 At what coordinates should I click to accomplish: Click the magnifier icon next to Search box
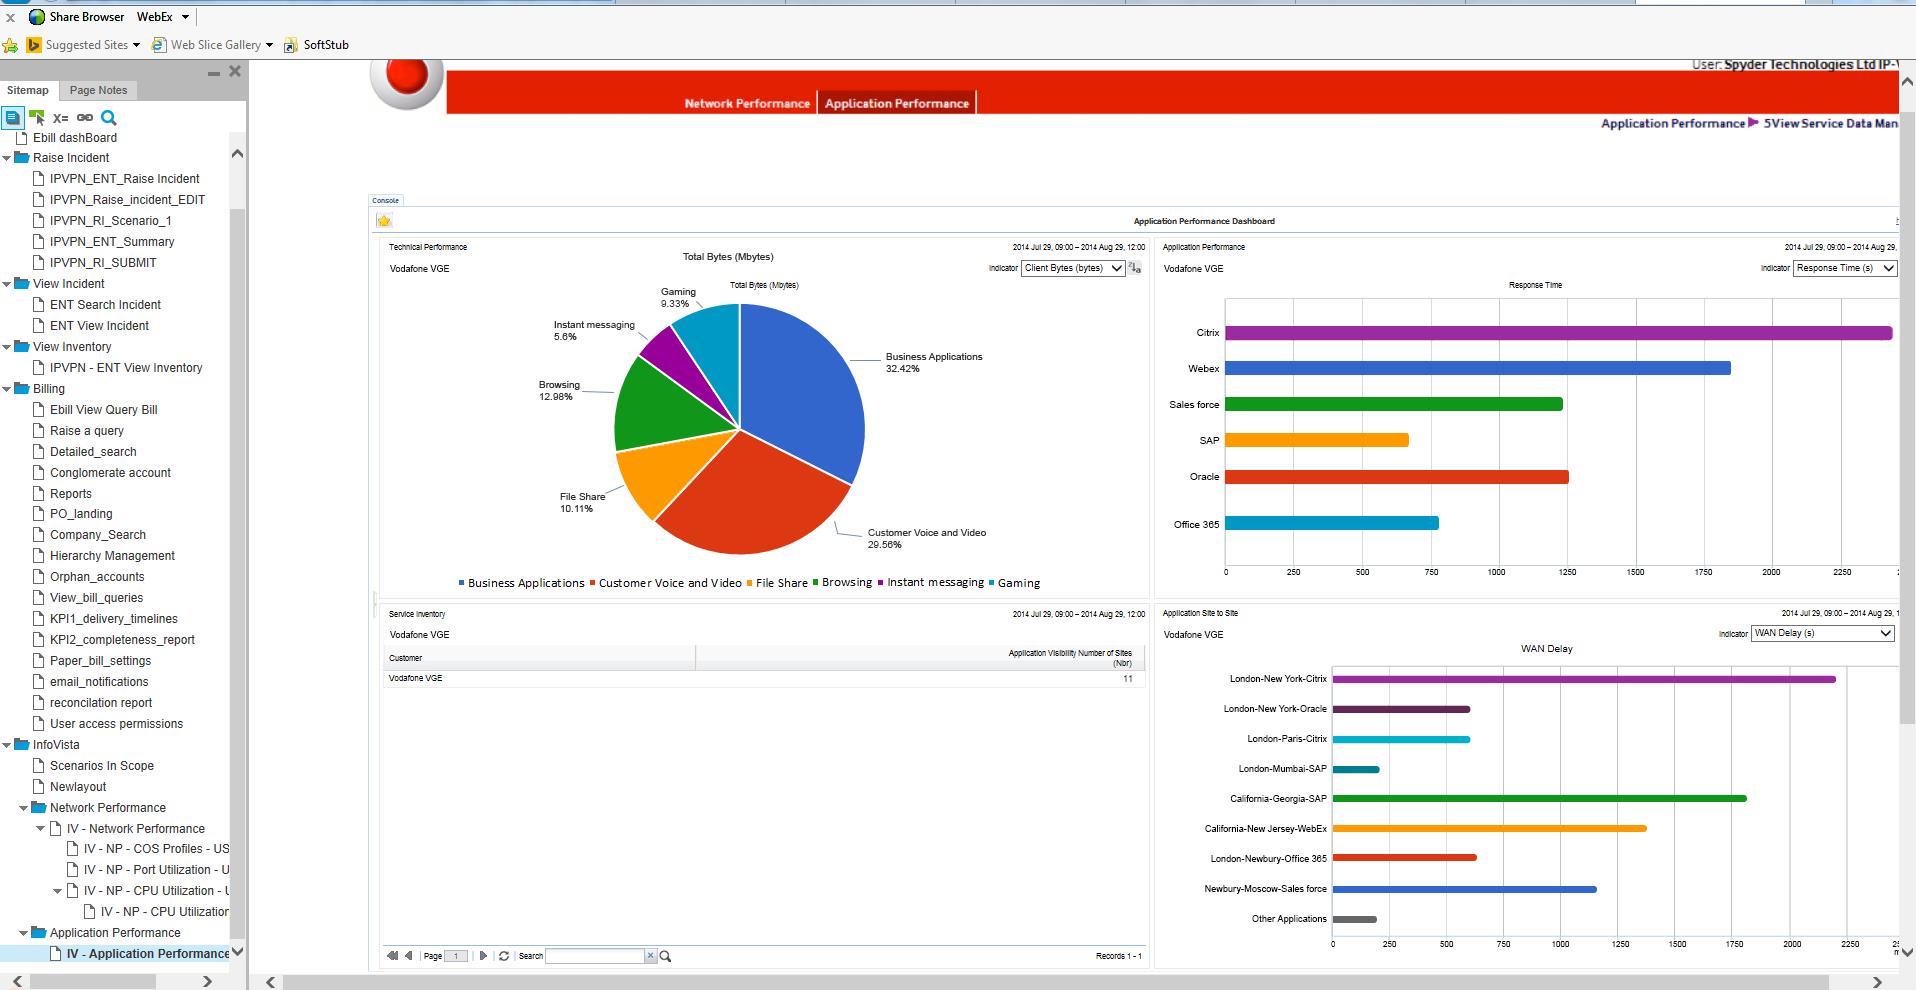click(666, 956)
